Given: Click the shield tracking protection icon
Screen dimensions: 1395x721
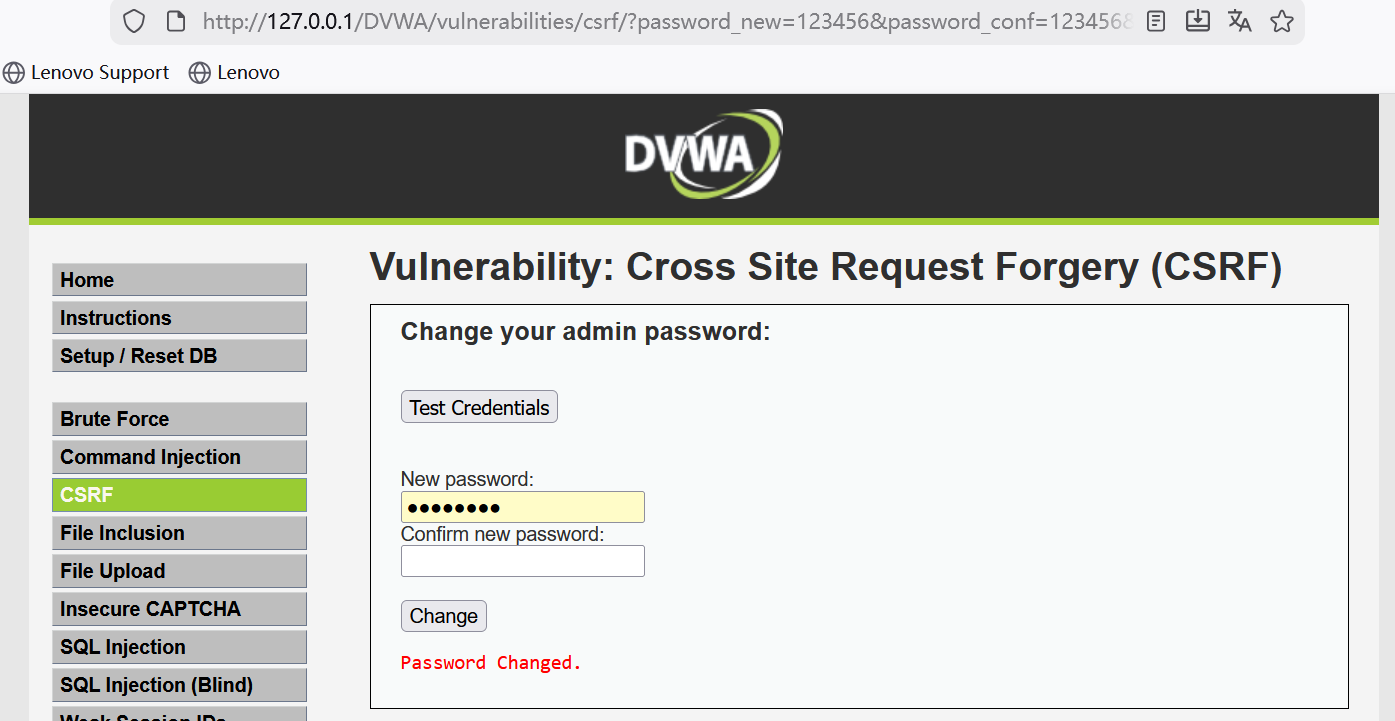Looking at the screenshot, I should click(x=134, y=21).
